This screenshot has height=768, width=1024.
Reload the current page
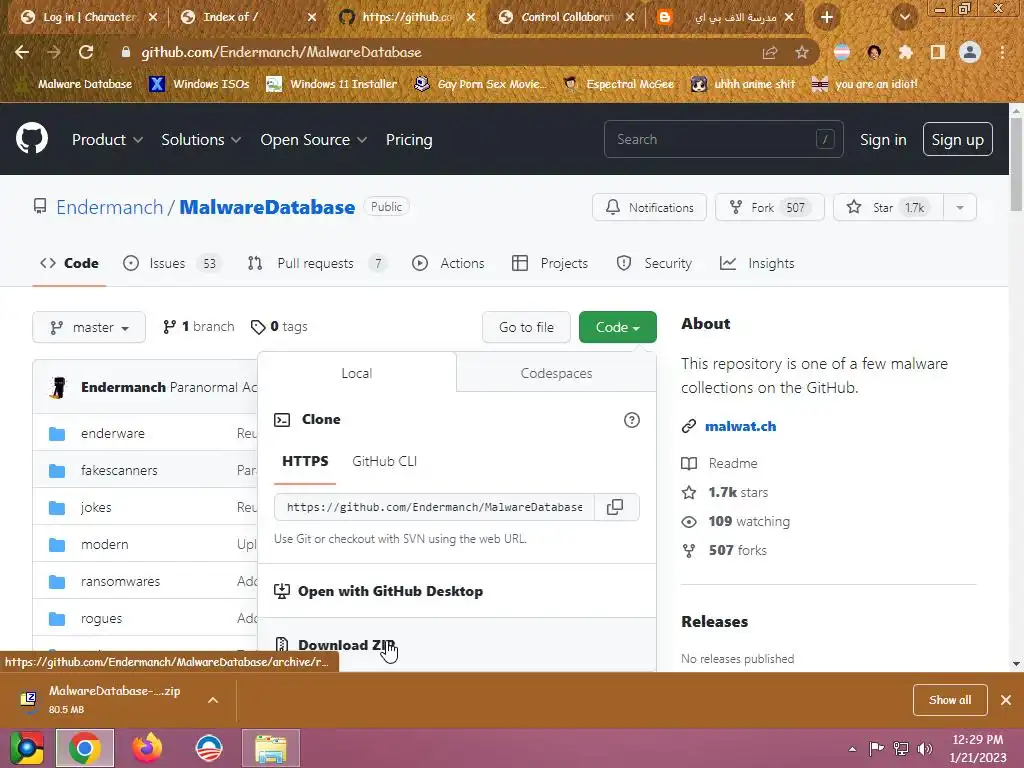click(86, 52)
